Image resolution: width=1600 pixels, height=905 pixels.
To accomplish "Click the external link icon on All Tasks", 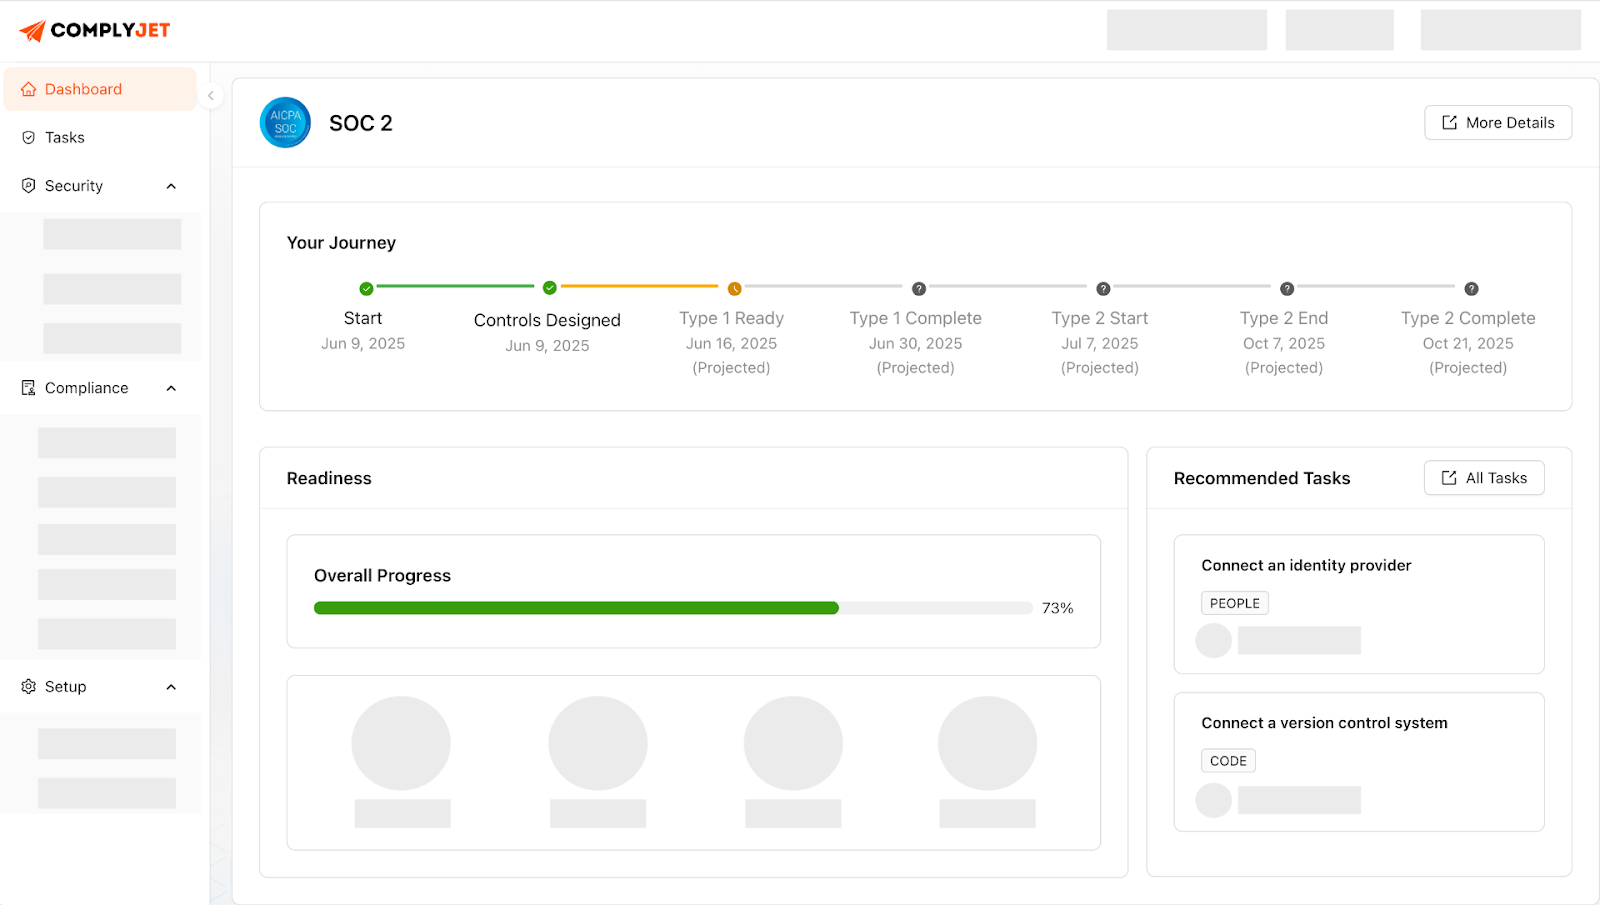I will click(1448, 477).
